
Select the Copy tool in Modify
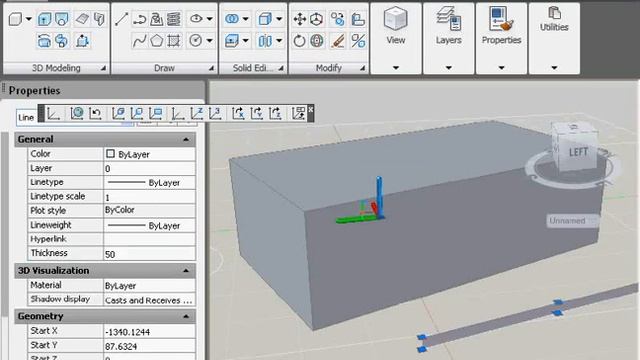(x=338, y=19)
